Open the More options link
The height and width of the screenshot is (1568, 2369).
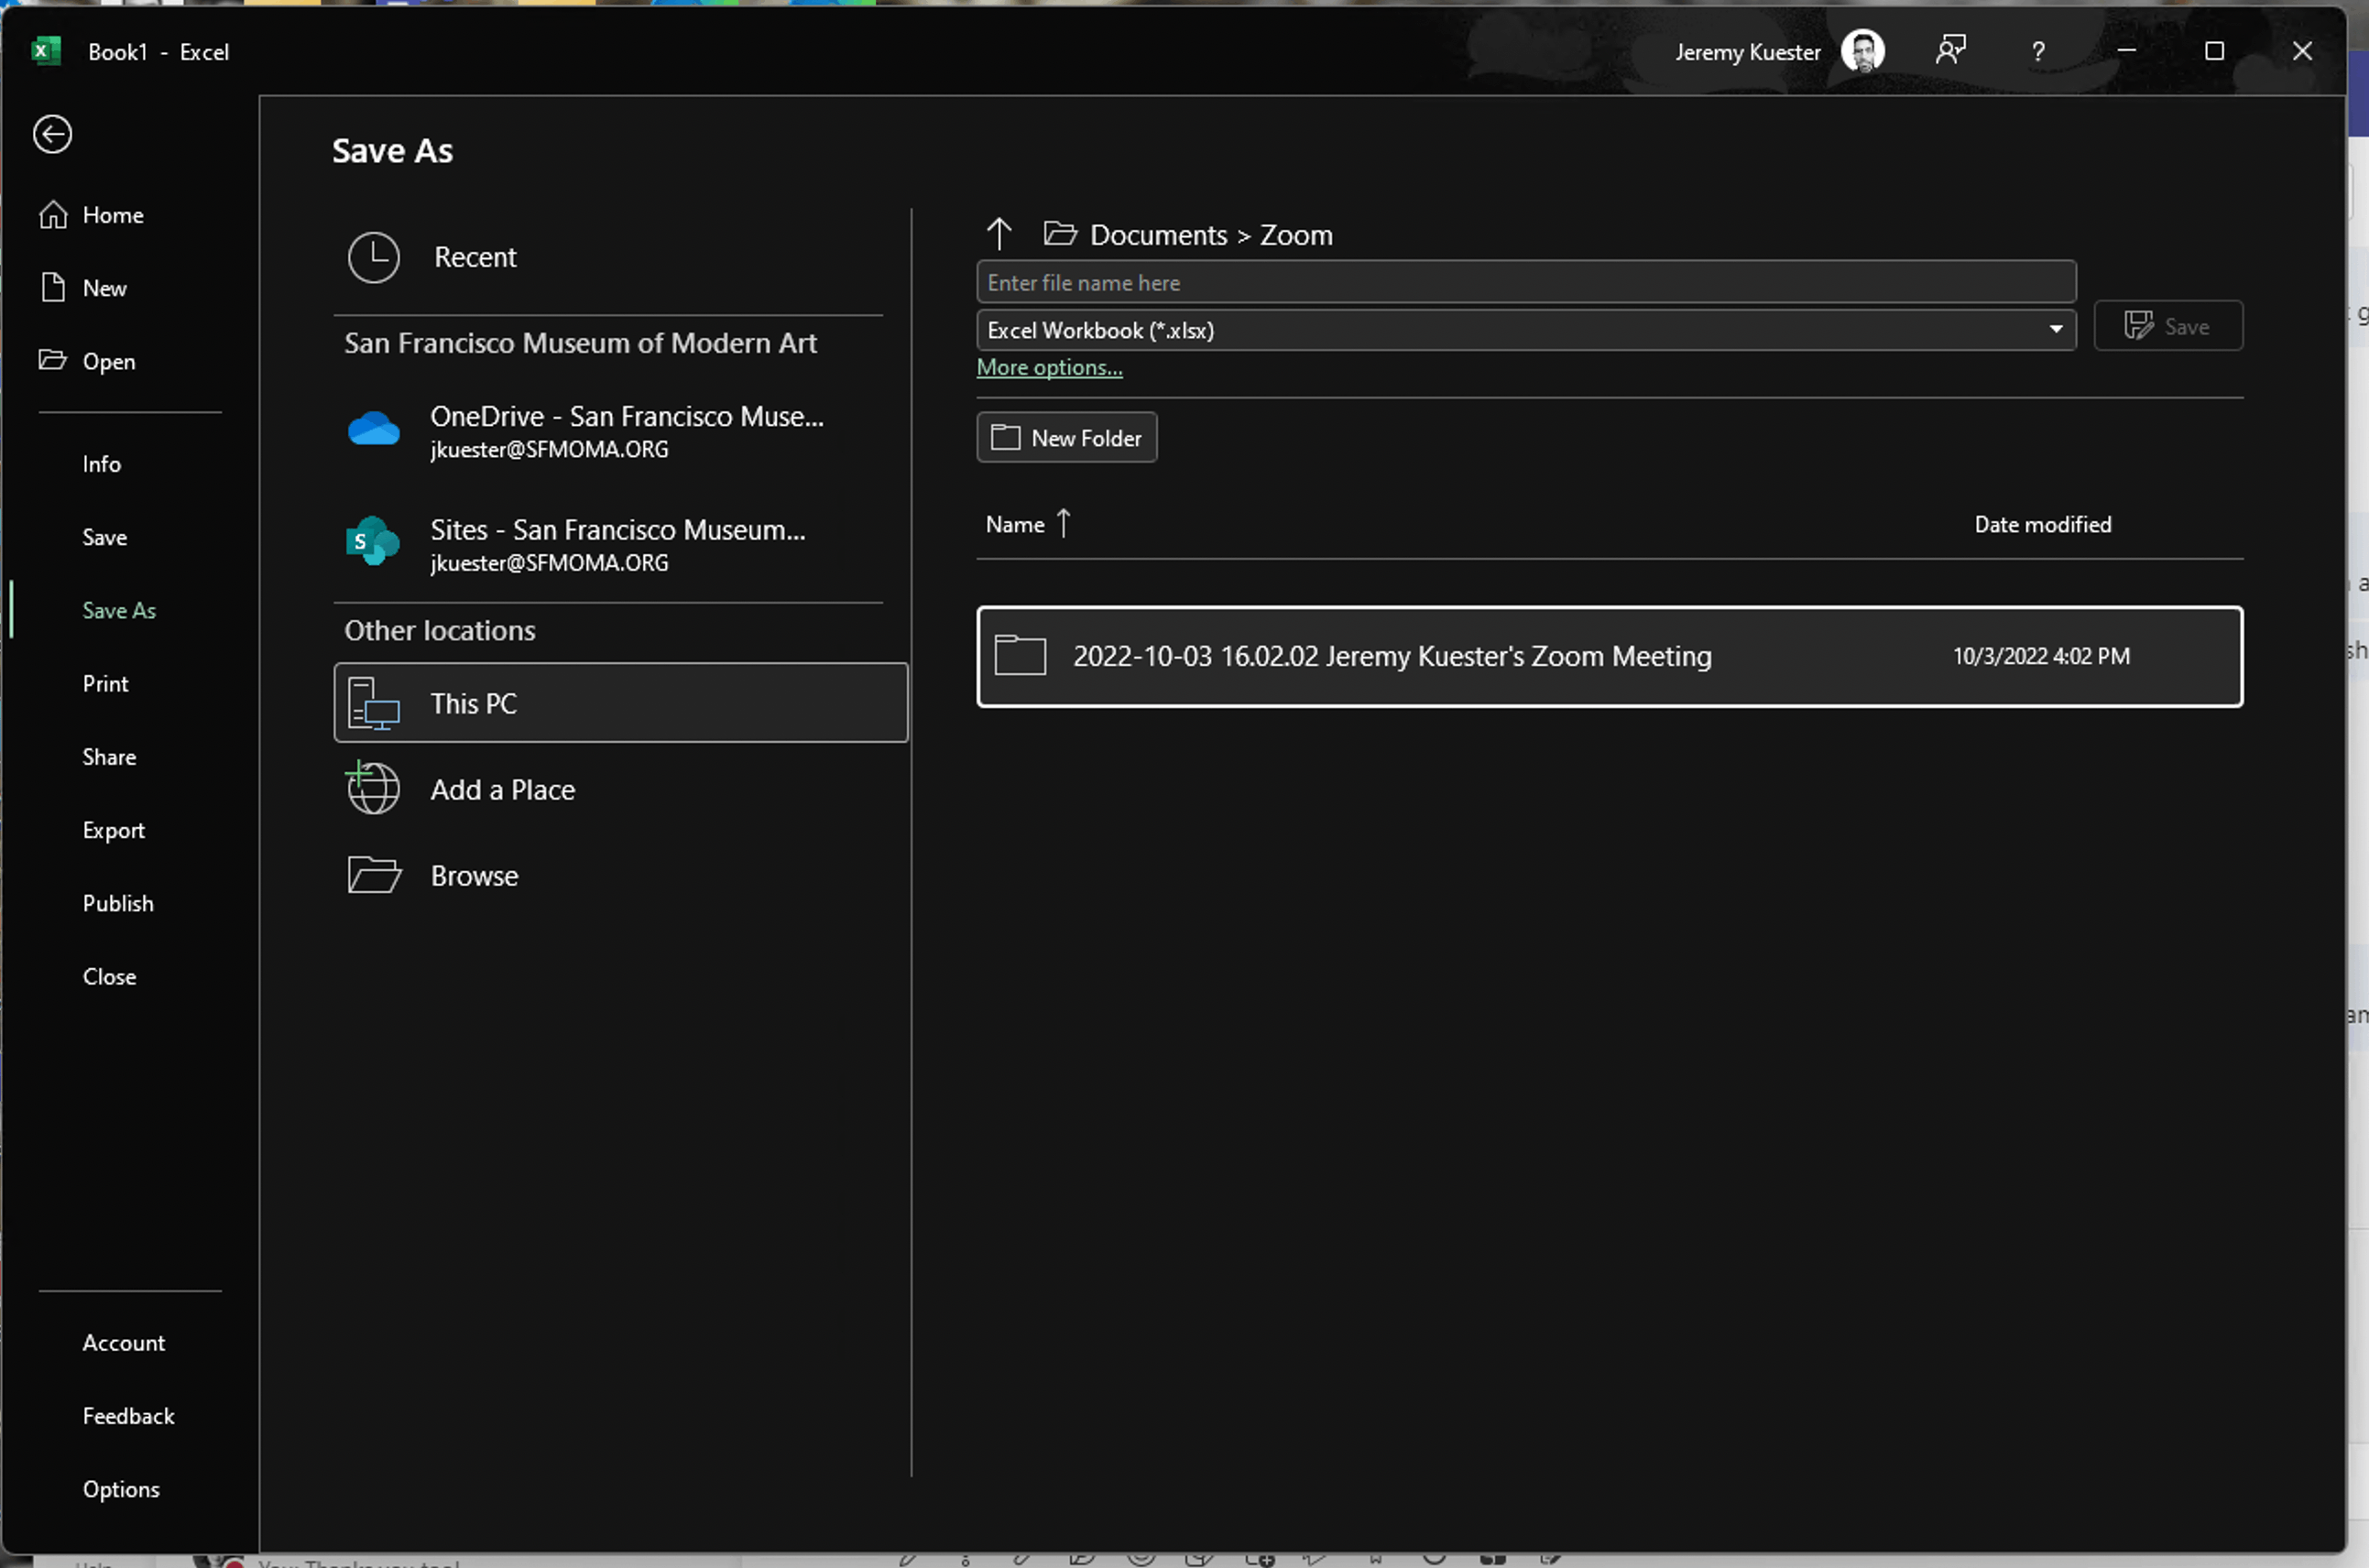click(1049, 368)
